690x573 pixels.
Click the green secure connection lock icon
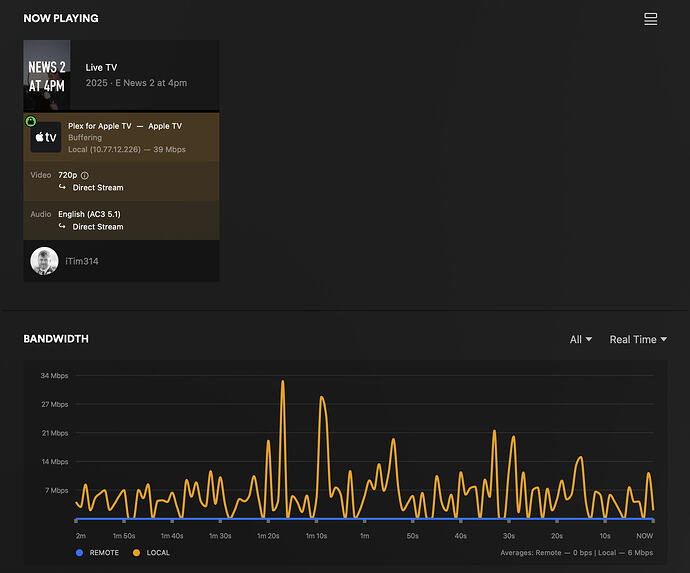(31, 121)
